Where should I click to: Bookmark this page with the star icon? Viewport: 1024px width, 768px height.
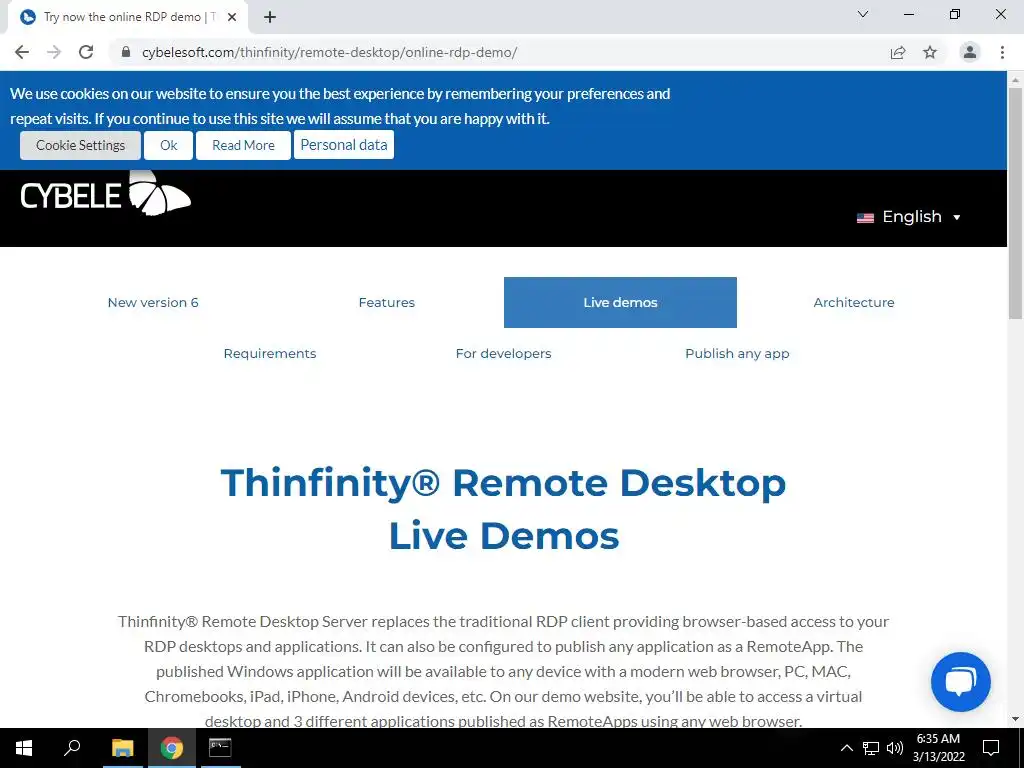click(930, 52)
